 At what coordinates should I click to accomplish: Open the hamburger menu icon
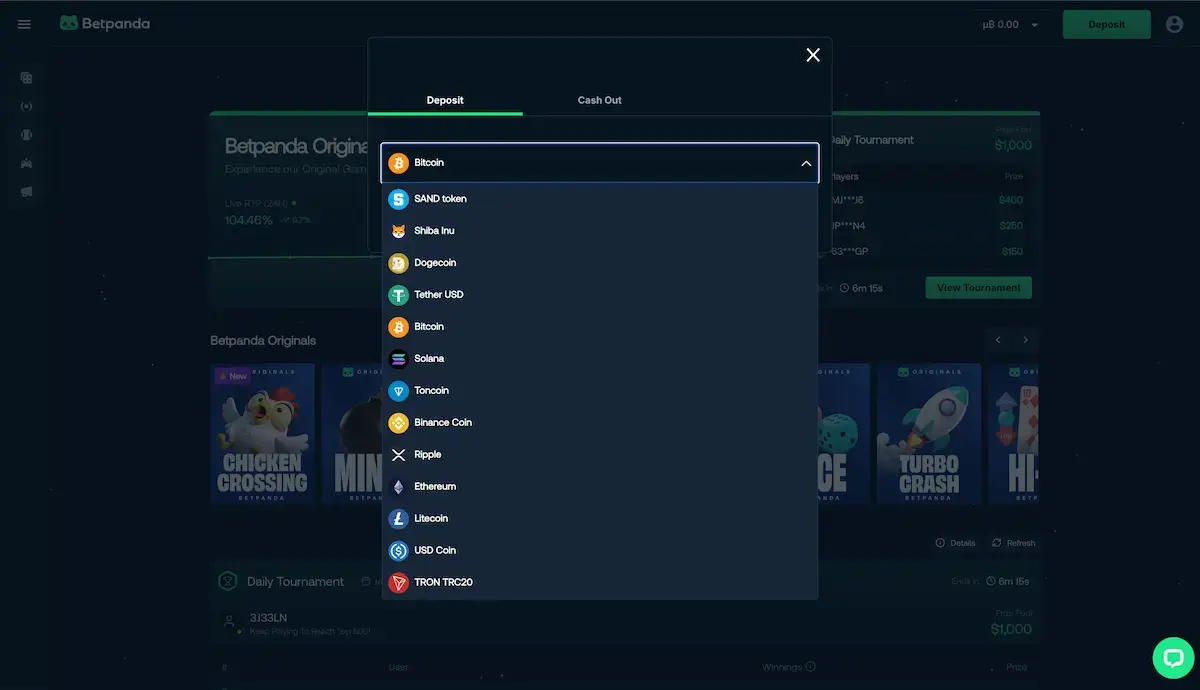coord(24,24)
